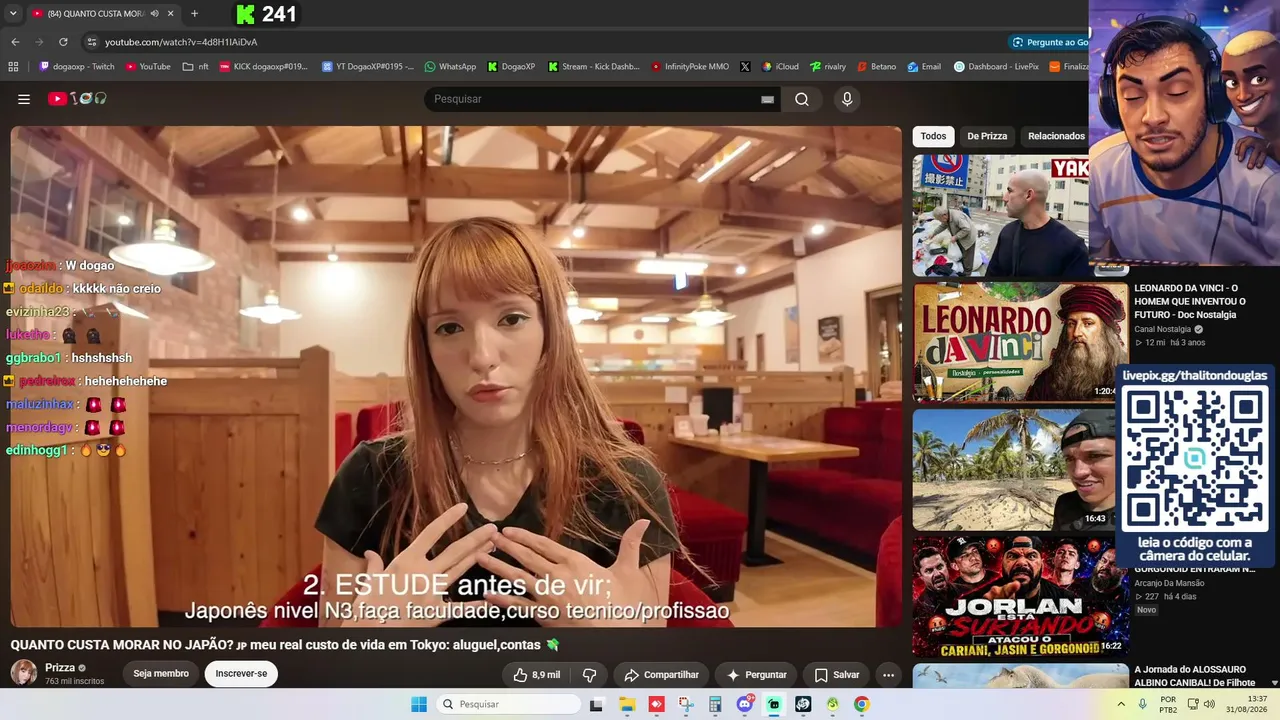The image size is (1280, 720).
Task: Go to YouTube home via the logo
Action: click(x=77, y=99)
